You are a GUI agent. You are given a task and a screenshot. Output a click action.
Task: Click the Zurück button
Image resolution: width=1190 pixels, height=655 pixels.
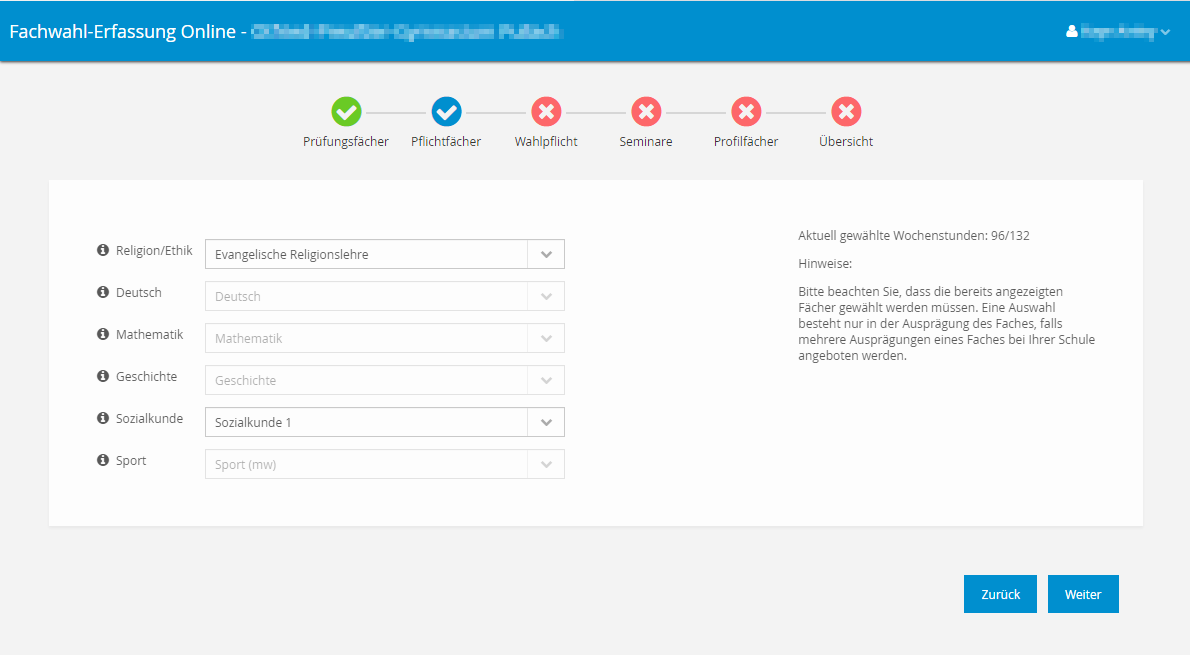[x=1000, y=594]
